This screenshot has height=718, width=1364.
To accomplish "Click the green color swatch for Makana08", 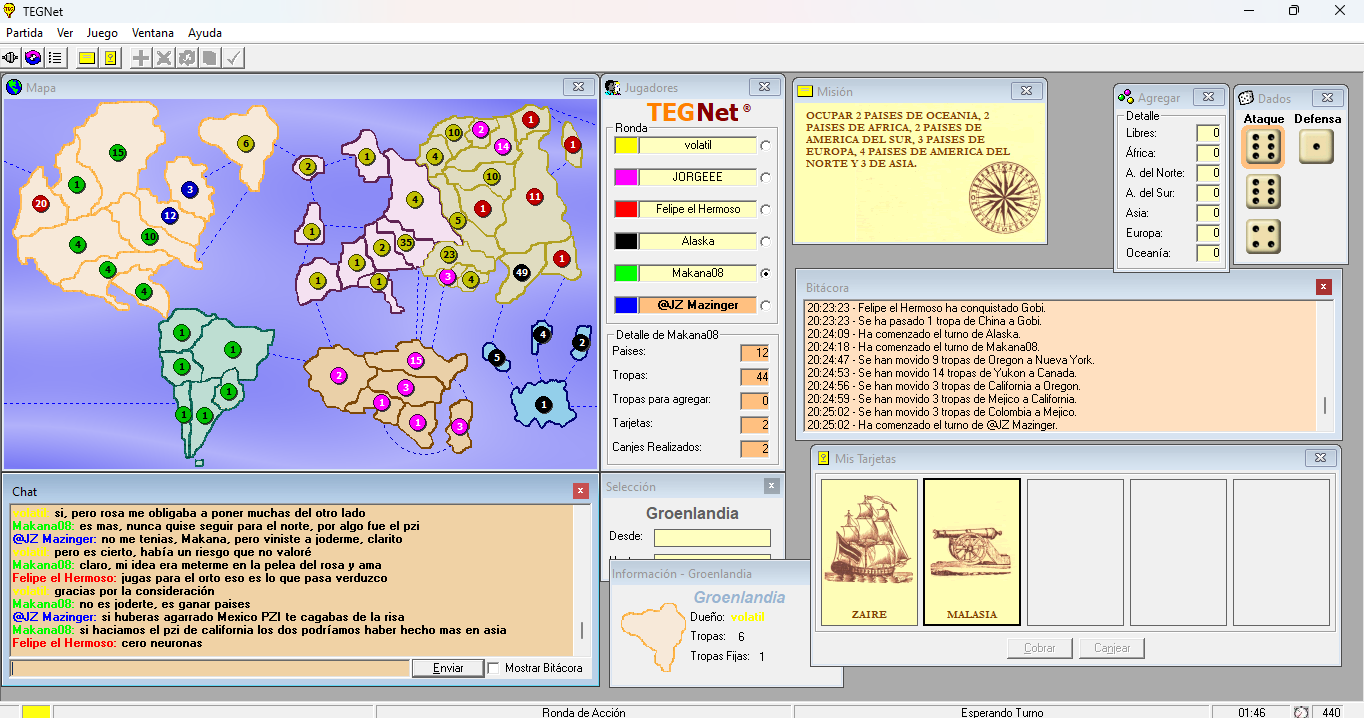I will coord(626,273).
